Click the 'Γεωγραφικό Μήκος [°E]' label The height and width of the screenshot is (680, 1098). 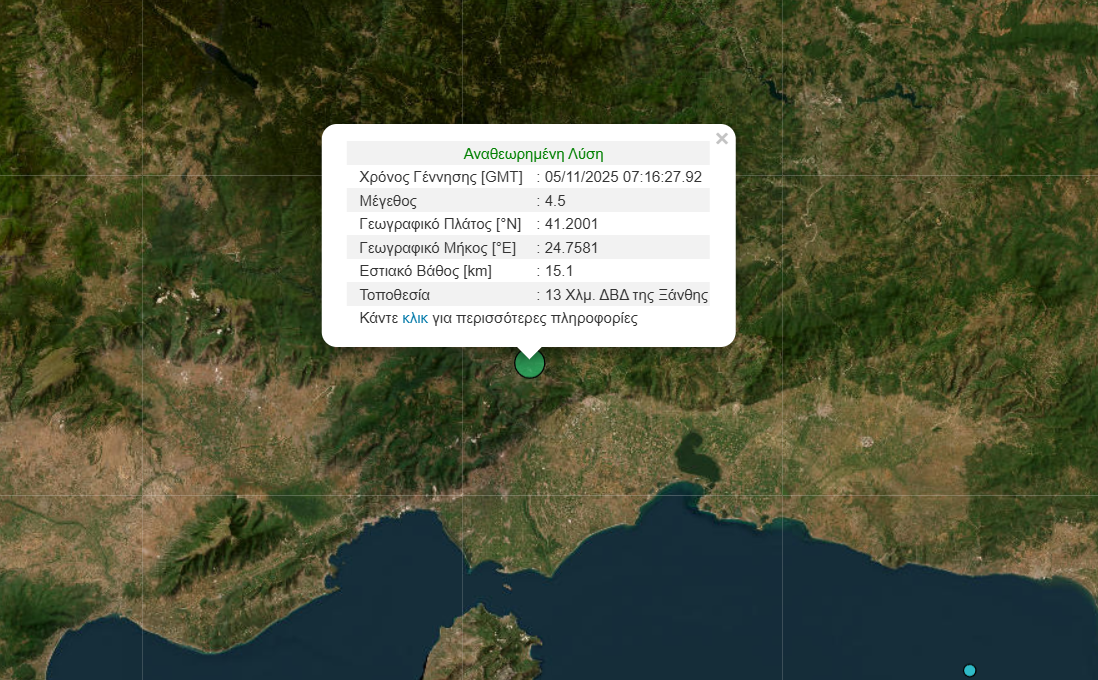437,247
